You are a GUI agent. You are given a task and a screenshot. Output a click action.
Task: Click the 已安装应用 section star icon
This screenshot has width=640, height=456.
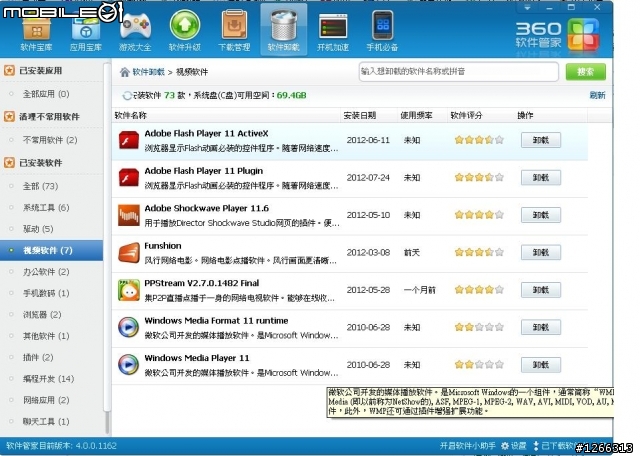[x=9, y=70]
